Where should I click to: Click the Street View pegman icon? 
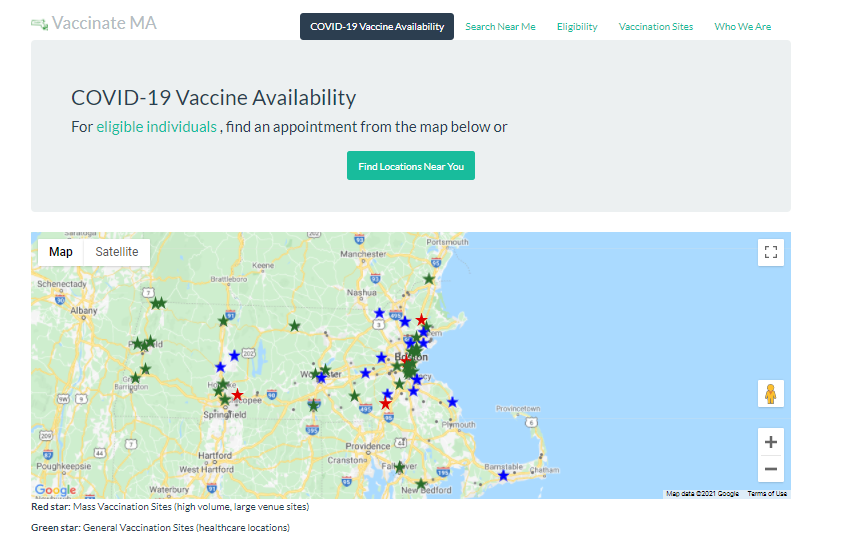(770, 394)
